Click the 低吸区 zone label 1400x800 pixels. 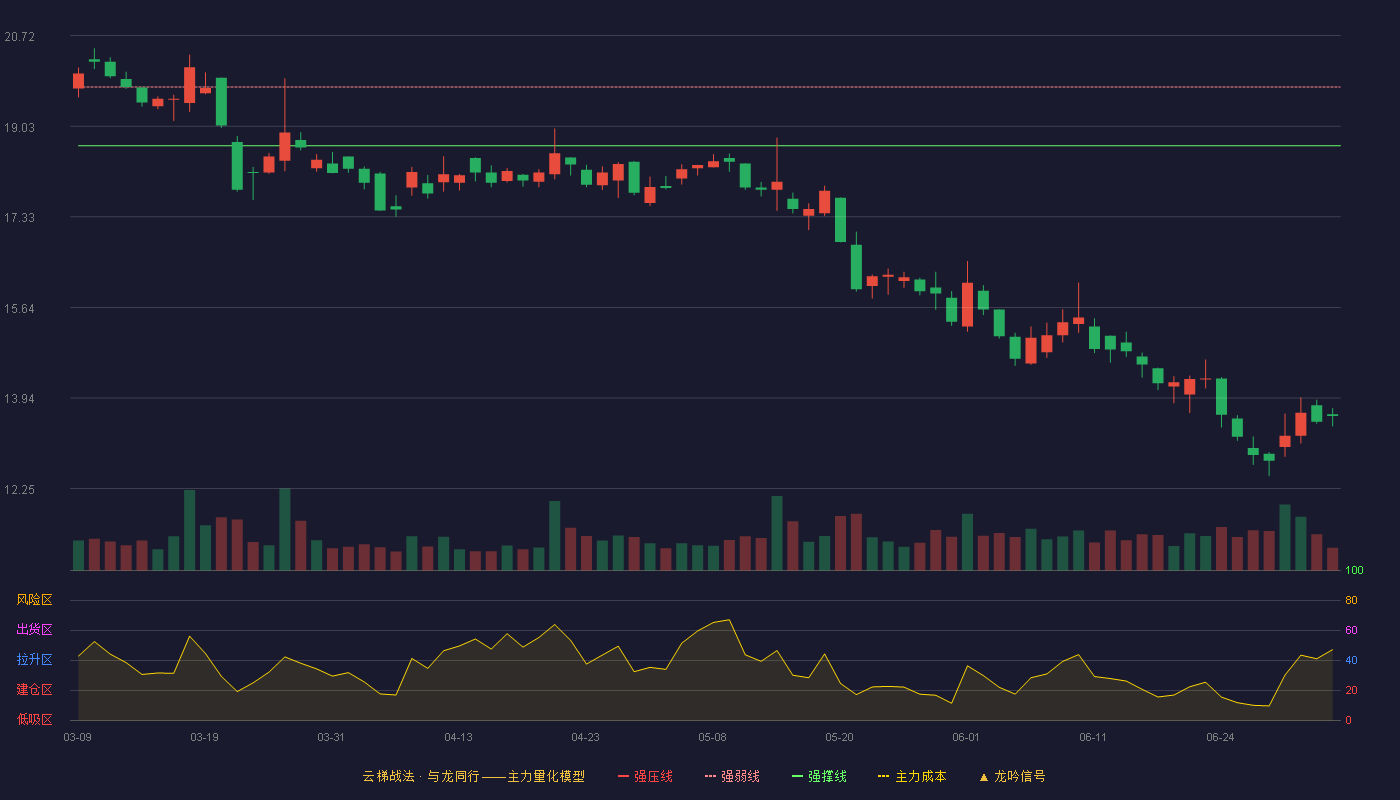click(34, 719)
